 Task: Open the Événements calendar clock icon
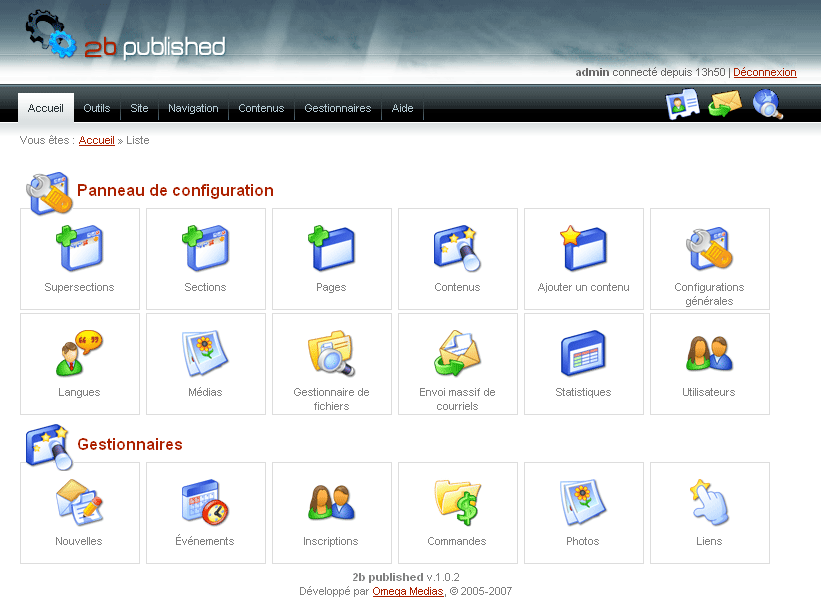[205, 502]
